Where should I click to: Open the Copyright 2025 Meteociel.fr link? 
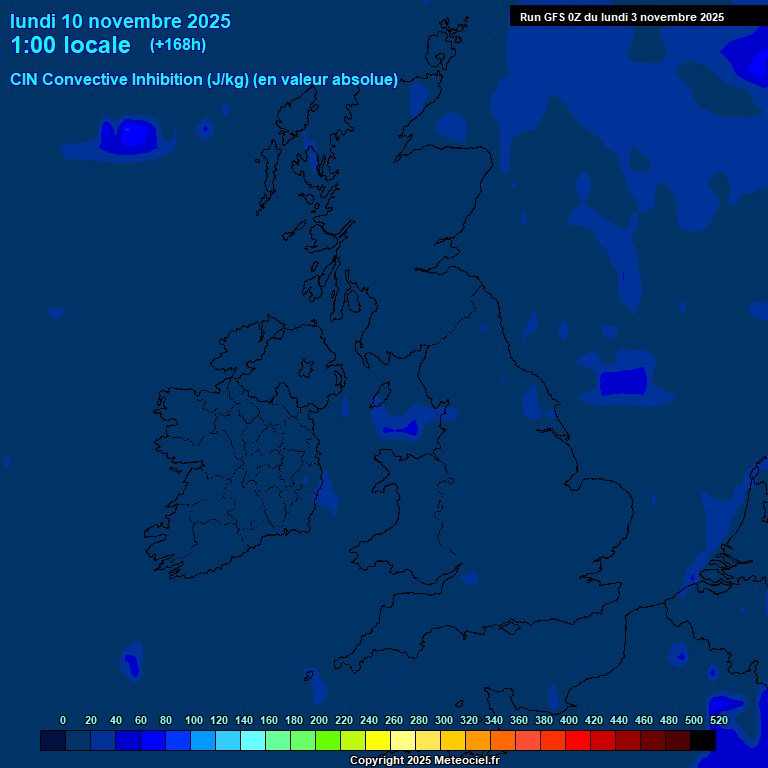(x=424, y=760)
